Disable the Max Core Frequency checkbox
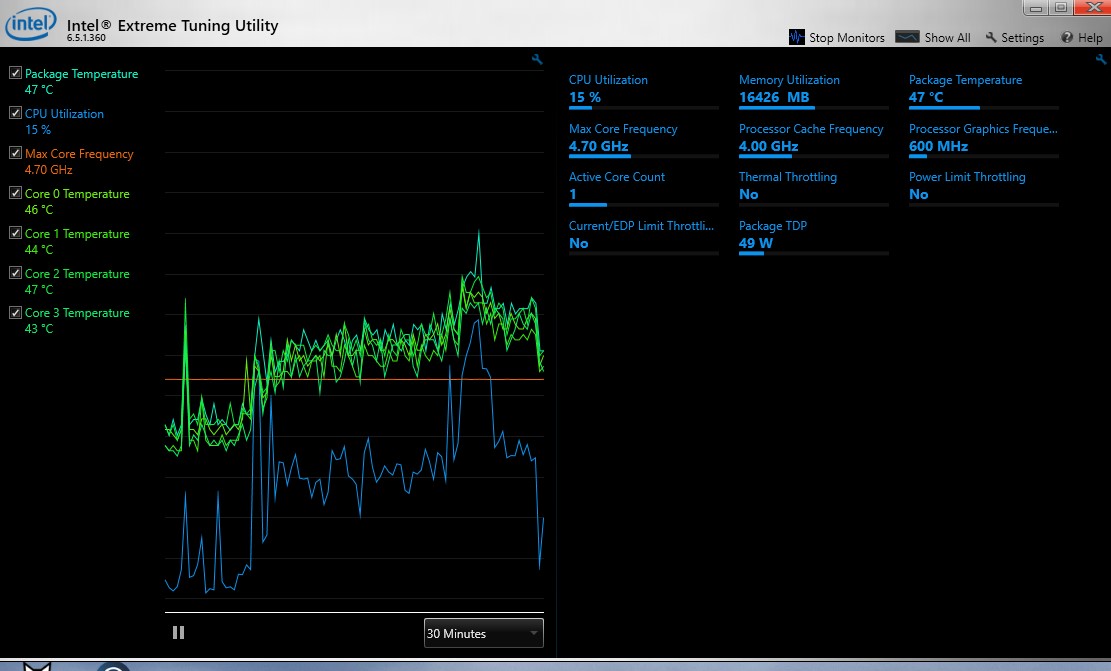This screenshot has width=1111, height=671. 15,153
